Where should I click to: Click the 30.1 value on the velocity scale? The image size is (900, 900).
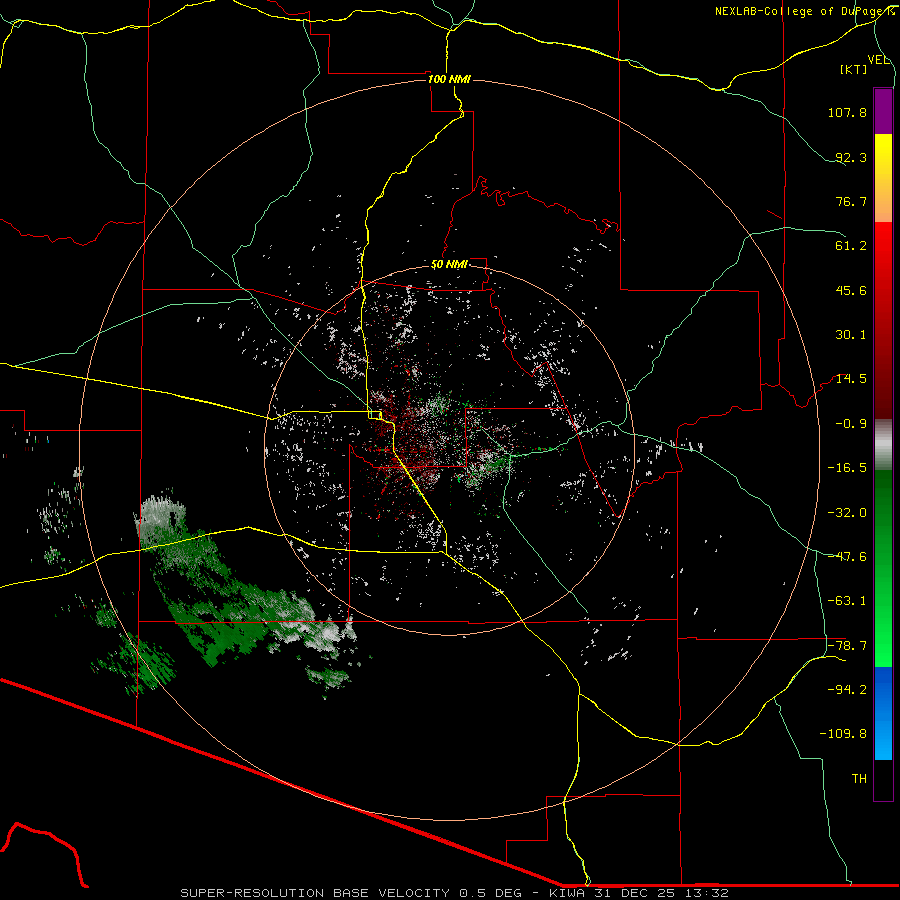pyautogui.click(x=851, y=335)
